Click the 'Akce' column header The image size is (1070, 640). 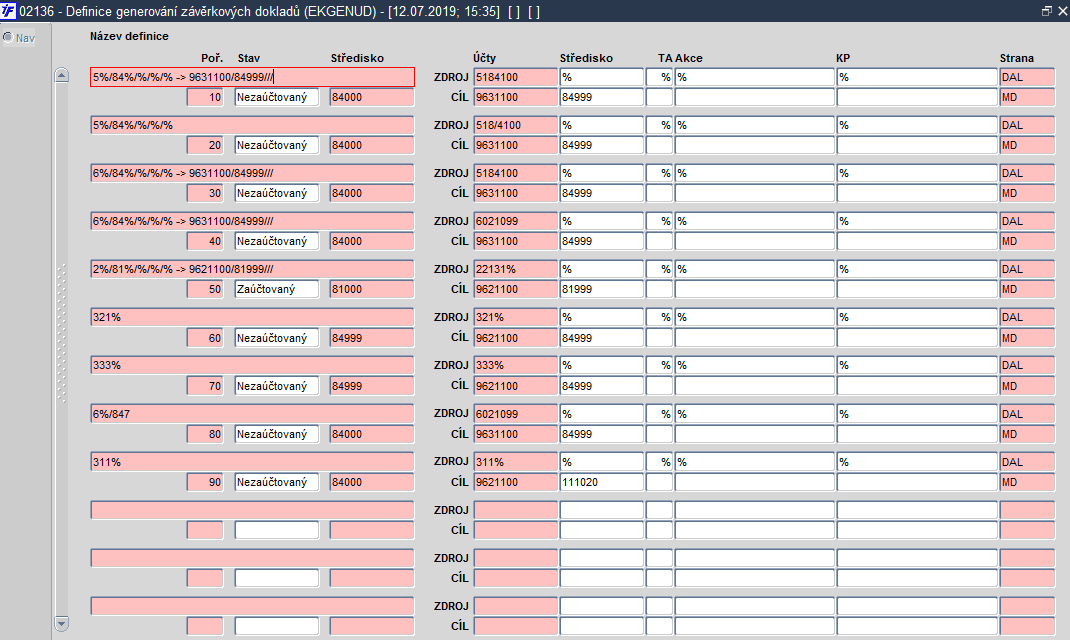(x=689, y=58)
